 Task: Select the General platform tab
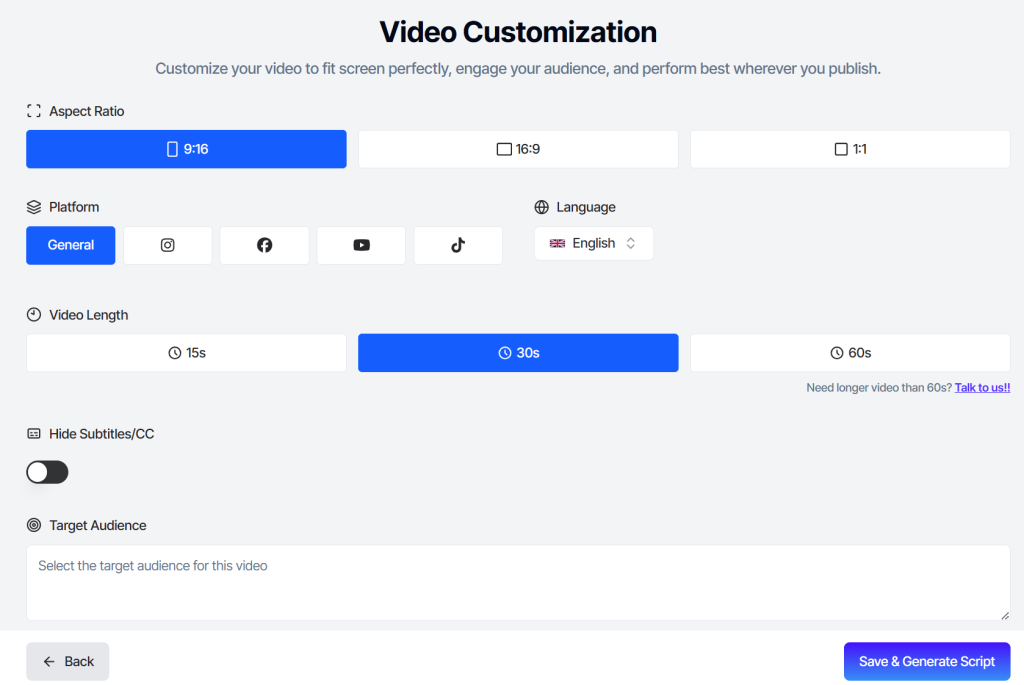click(70, 244)
